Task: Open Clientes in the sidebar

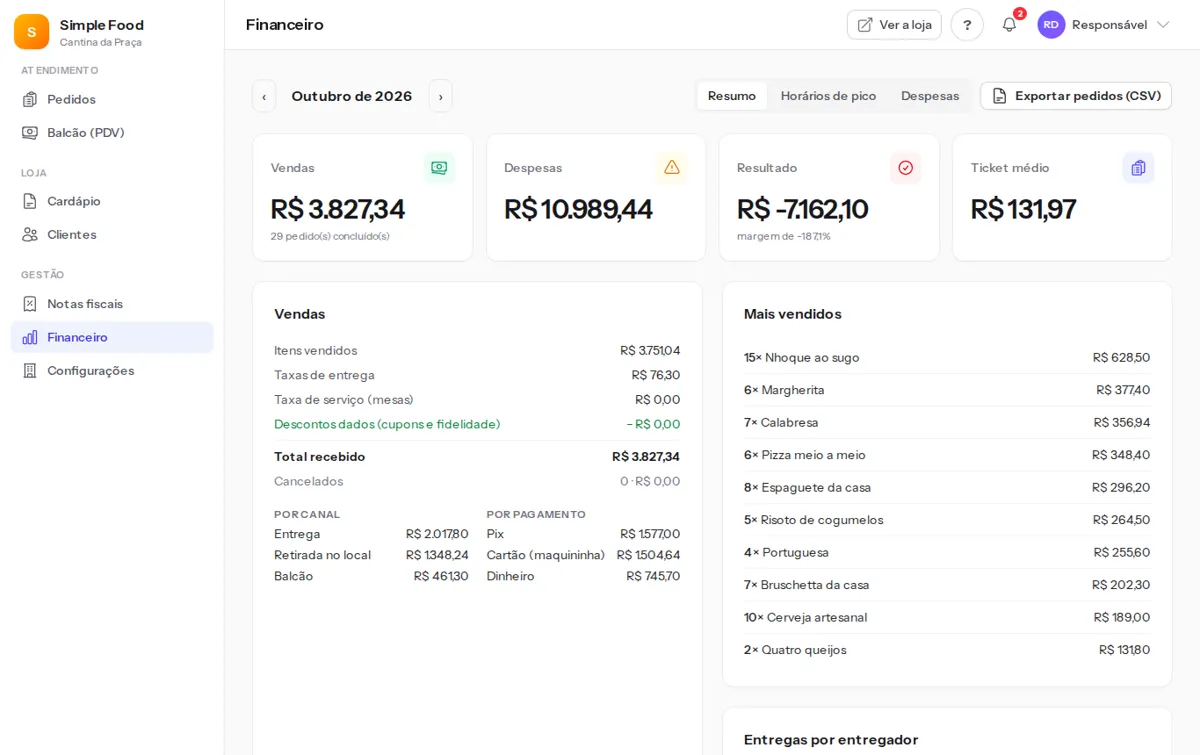Action: [x=112, y=234]
